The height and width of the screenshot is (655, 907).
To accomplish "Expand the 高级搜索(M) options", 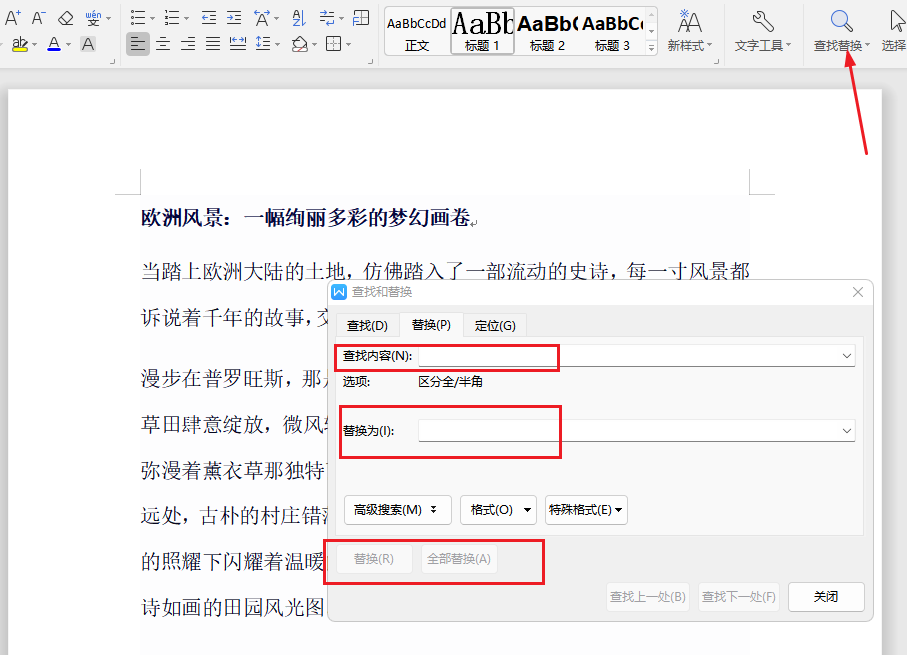I will [397, 510].
